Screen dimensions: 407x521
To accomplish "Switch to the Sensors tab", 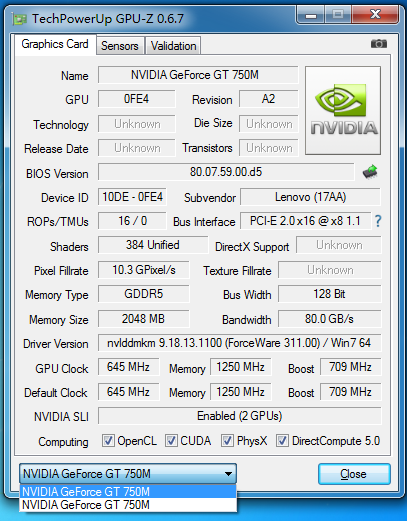I will coord(120,46).
